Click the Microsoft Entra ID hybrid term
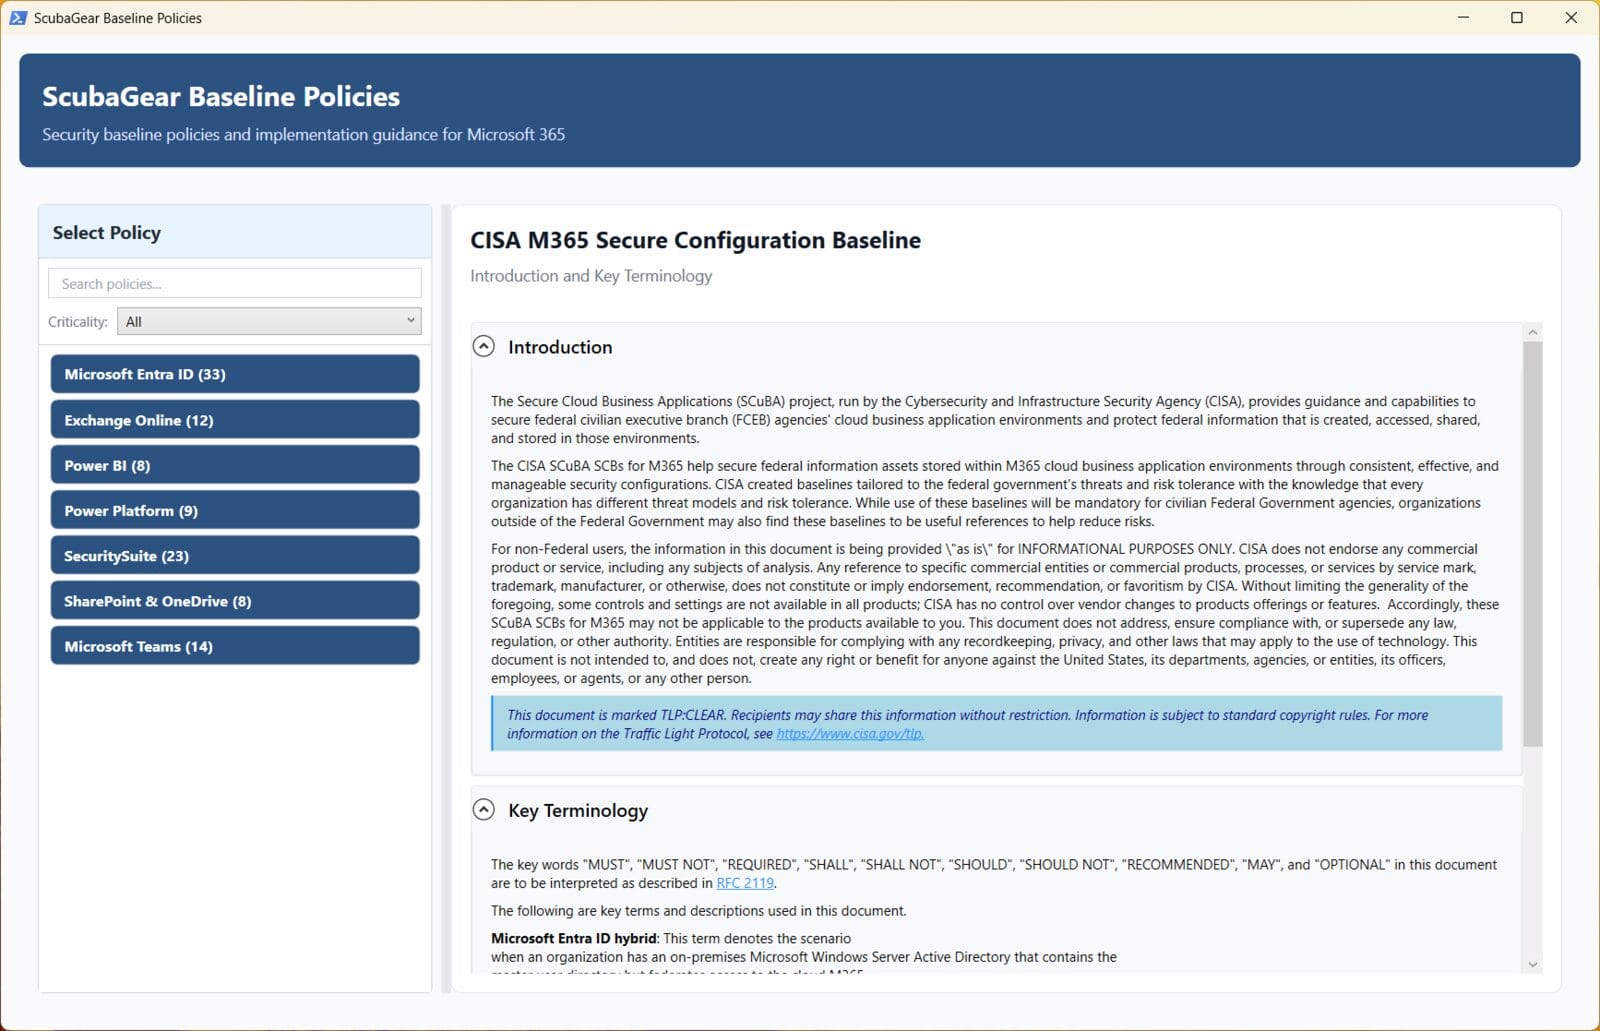 (x=574, y=938)
